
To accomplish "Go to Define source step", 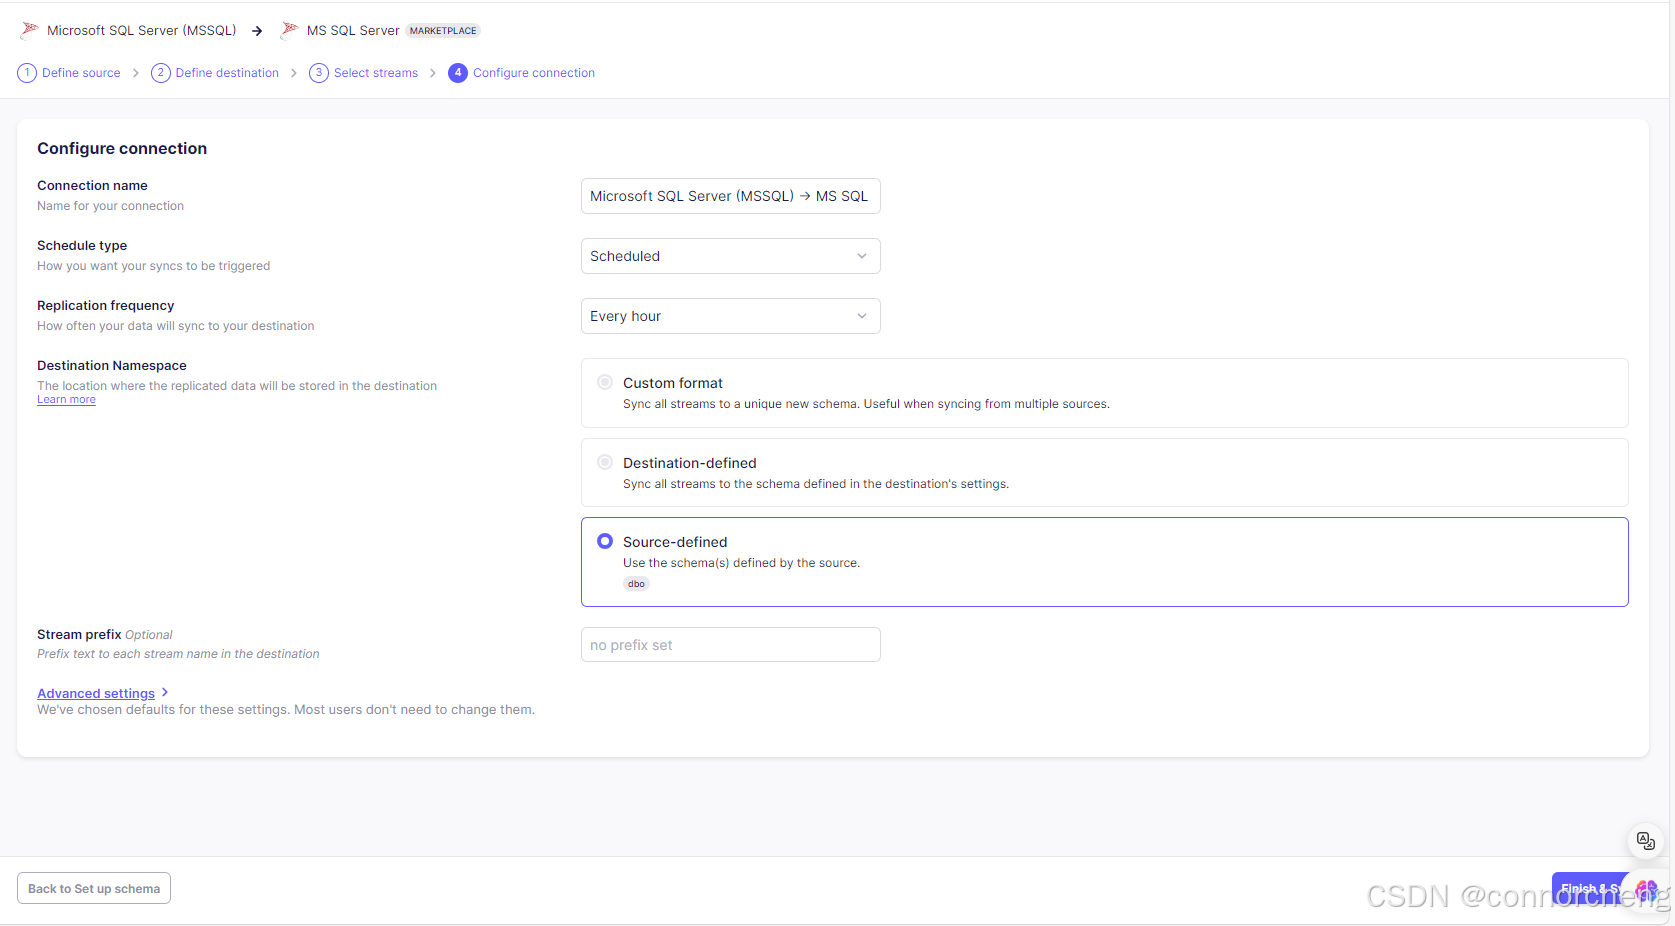I will coord(81,73).
